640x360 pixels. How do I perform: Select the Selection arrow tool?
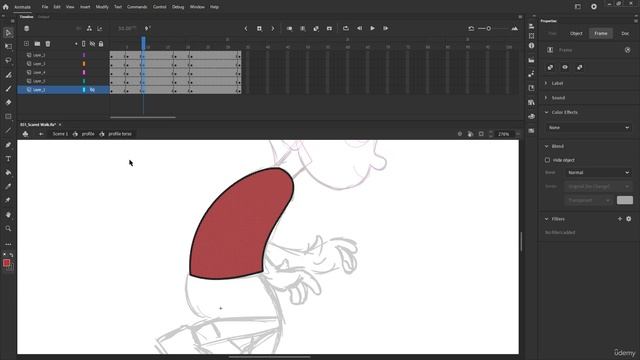pyautogui.click(x=8, y=33)
